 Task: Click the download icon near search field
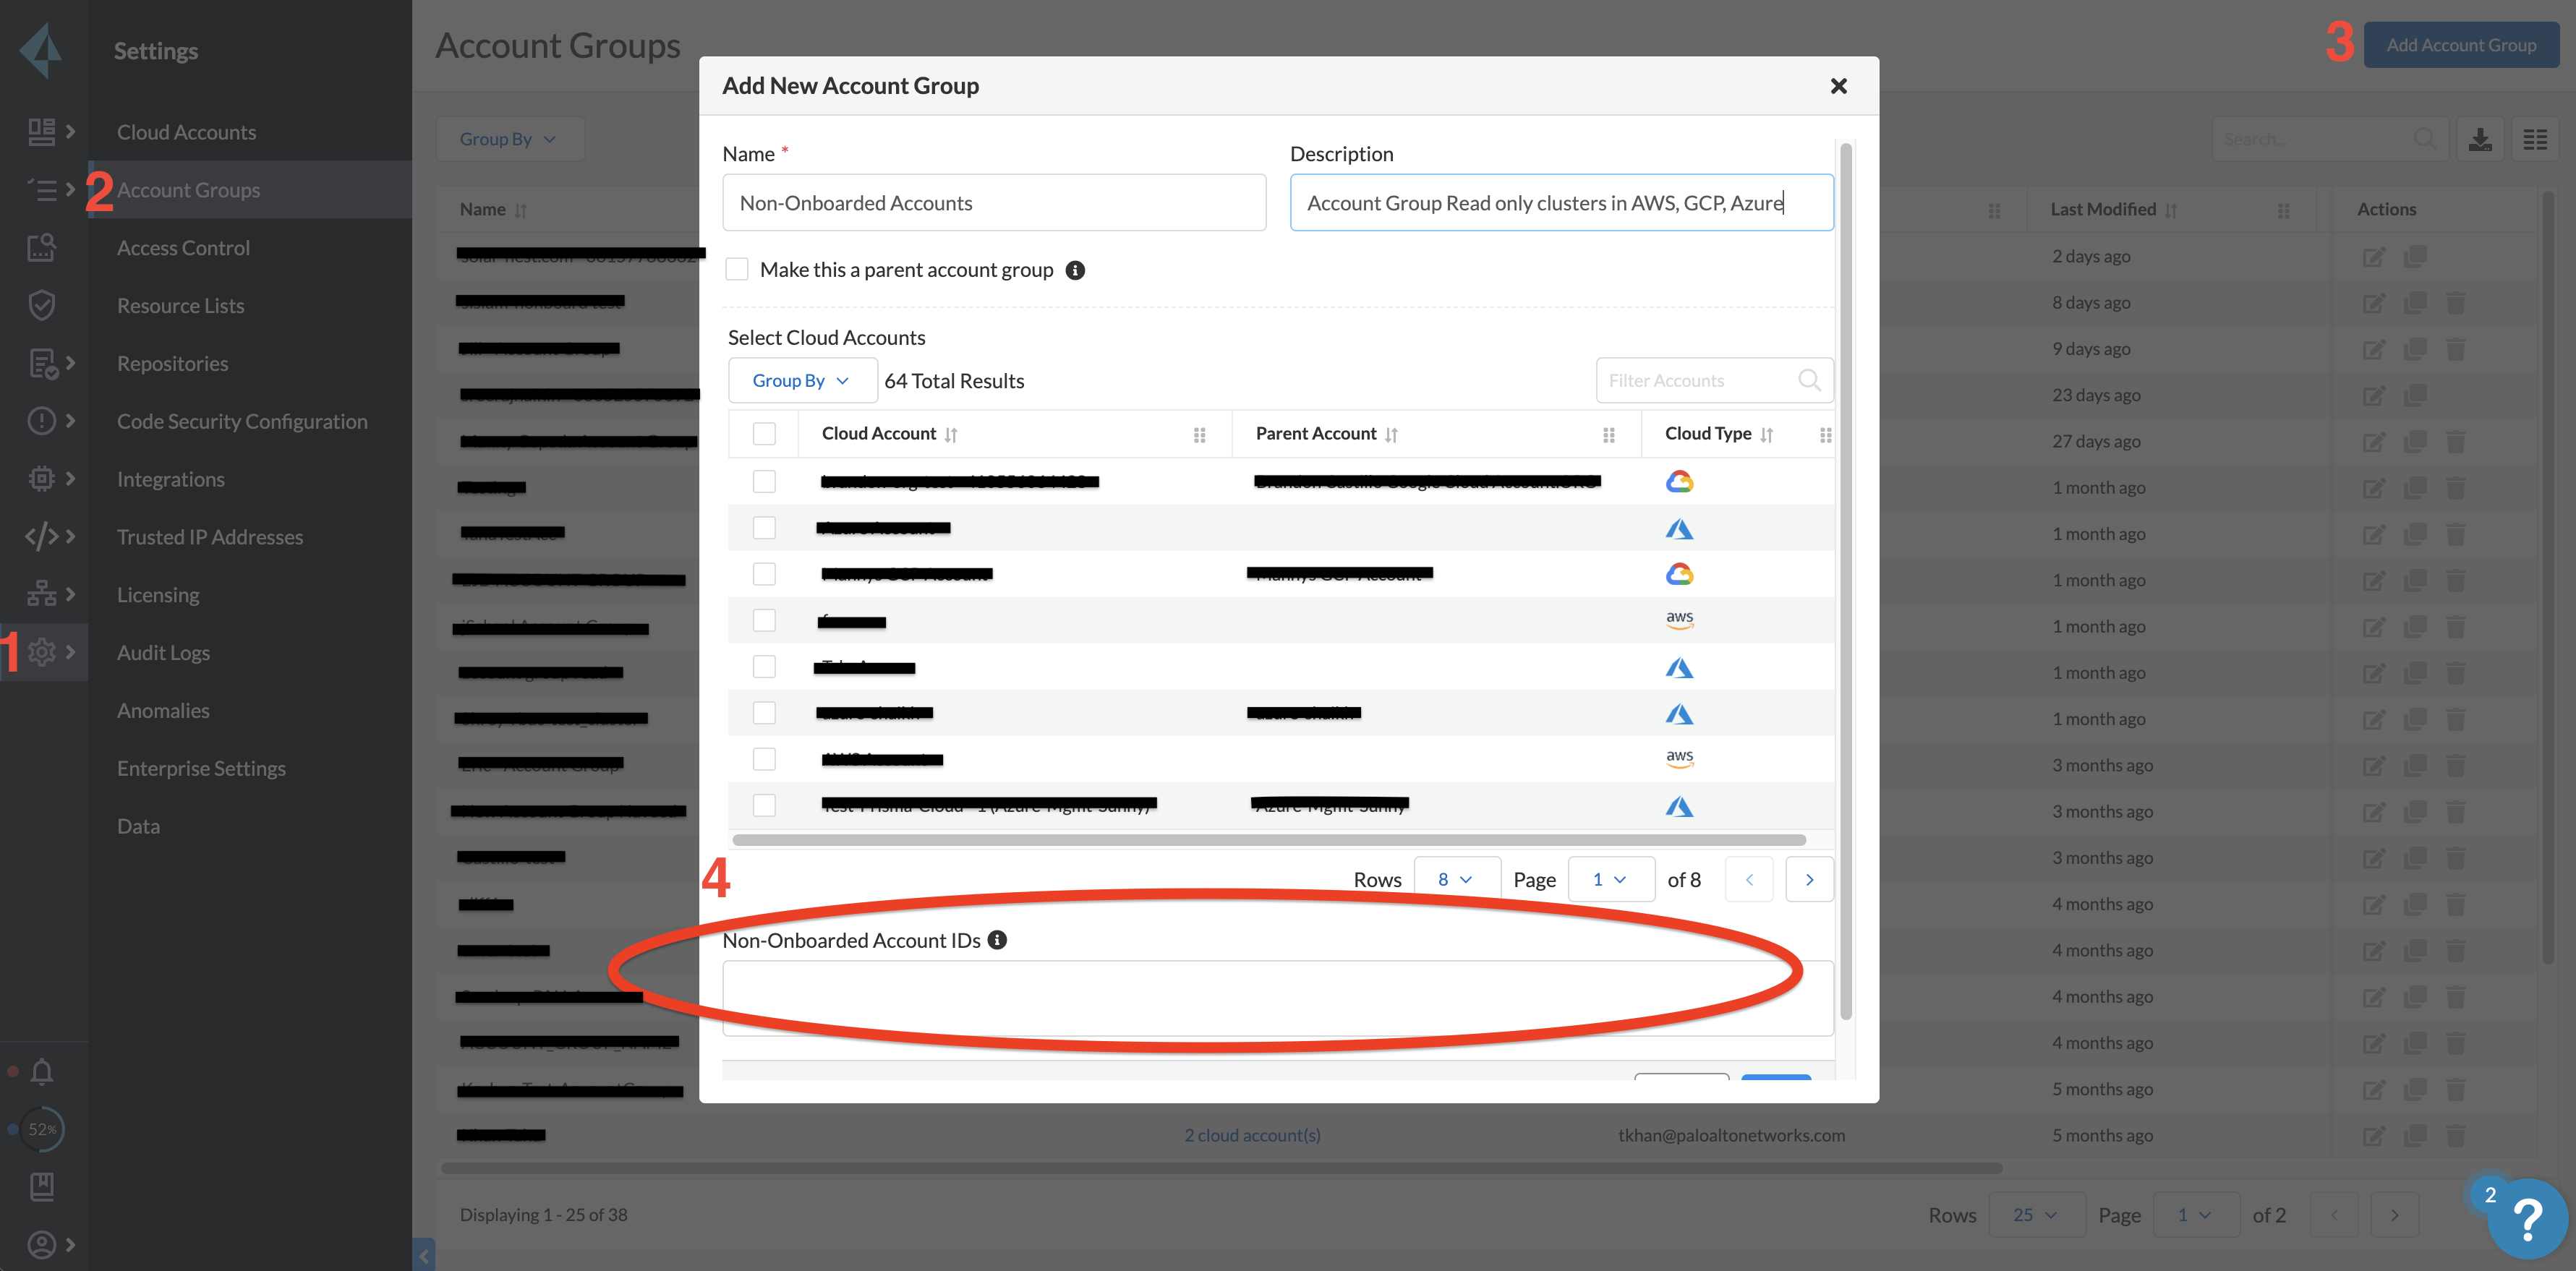tap(2480, 139)
